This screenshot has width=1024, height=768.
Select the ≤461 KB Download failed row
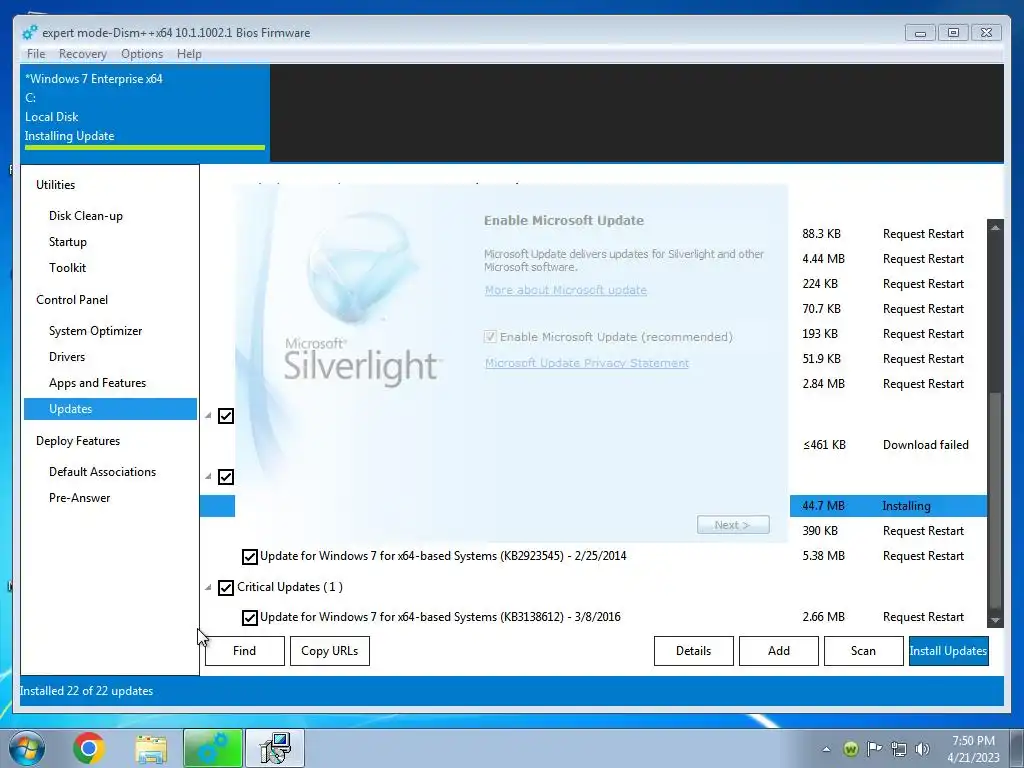click(594, 445)
